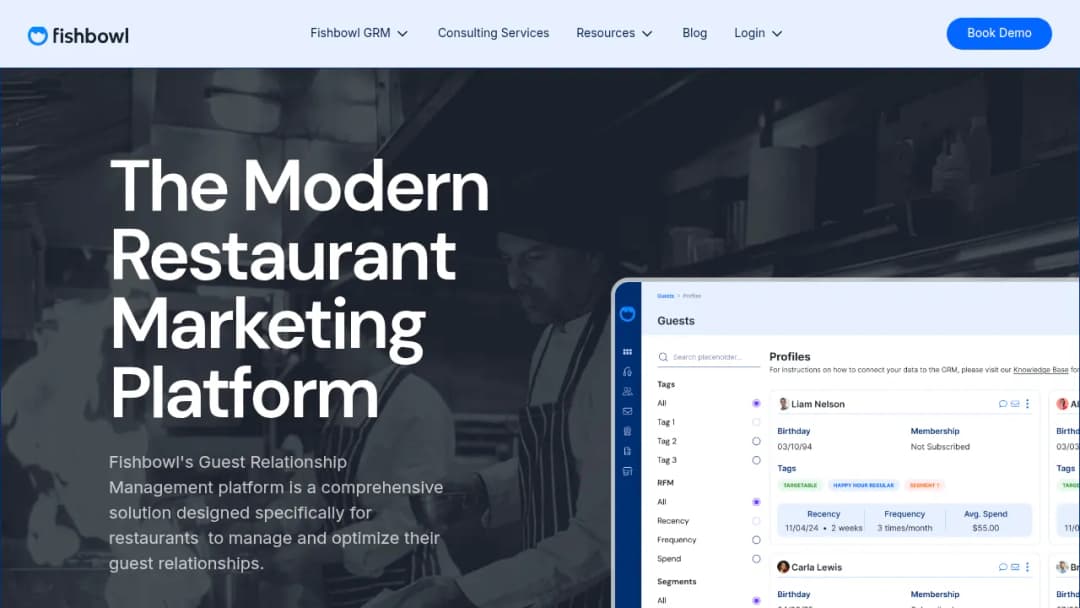Screen dimensions: 1080x608
Task: Click the Book Demo button
Action: (999, 33)
